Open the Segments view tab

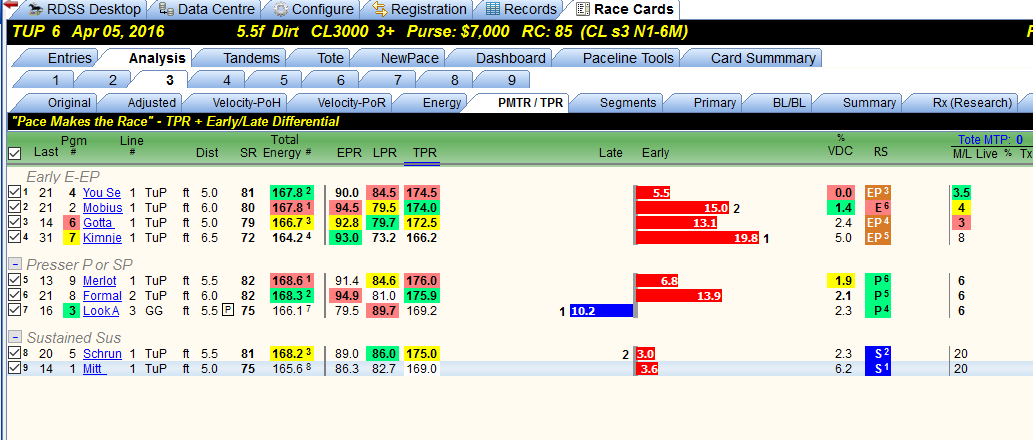619,103
